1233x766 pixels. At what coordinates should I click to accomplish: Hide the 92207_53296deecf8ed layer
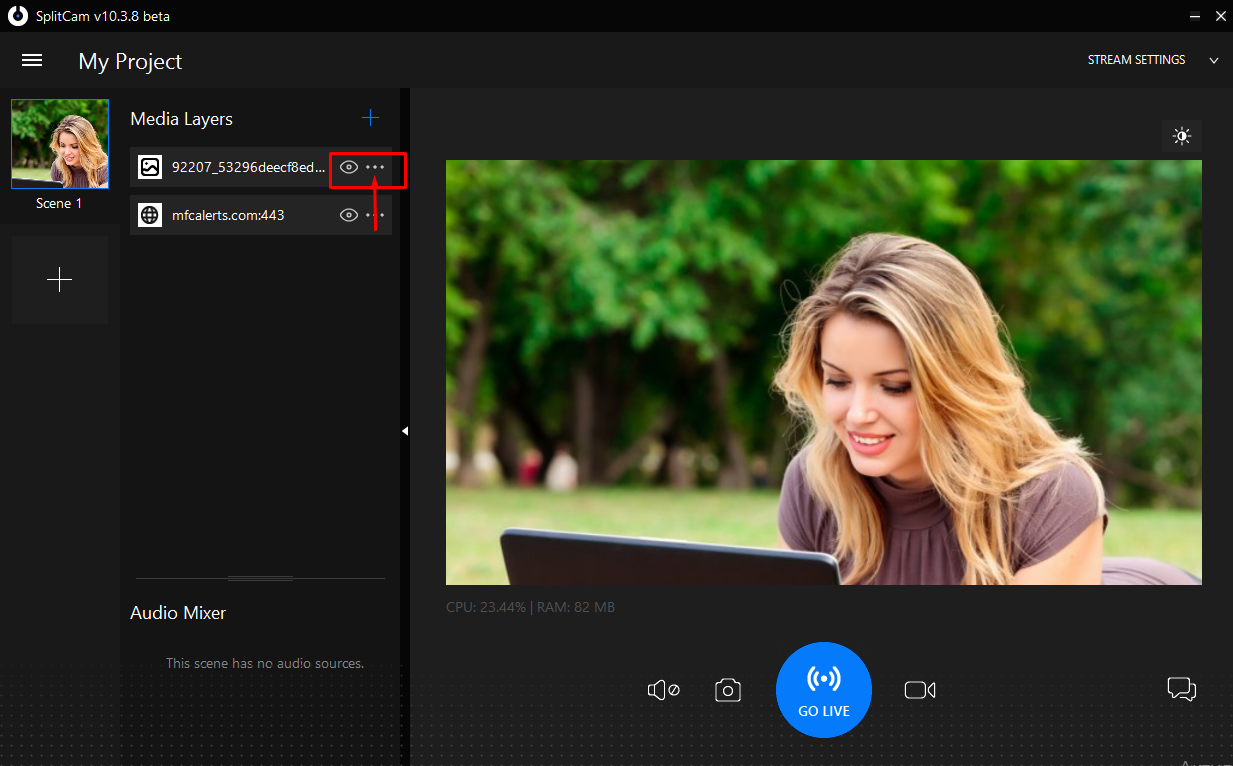(348, 167)
